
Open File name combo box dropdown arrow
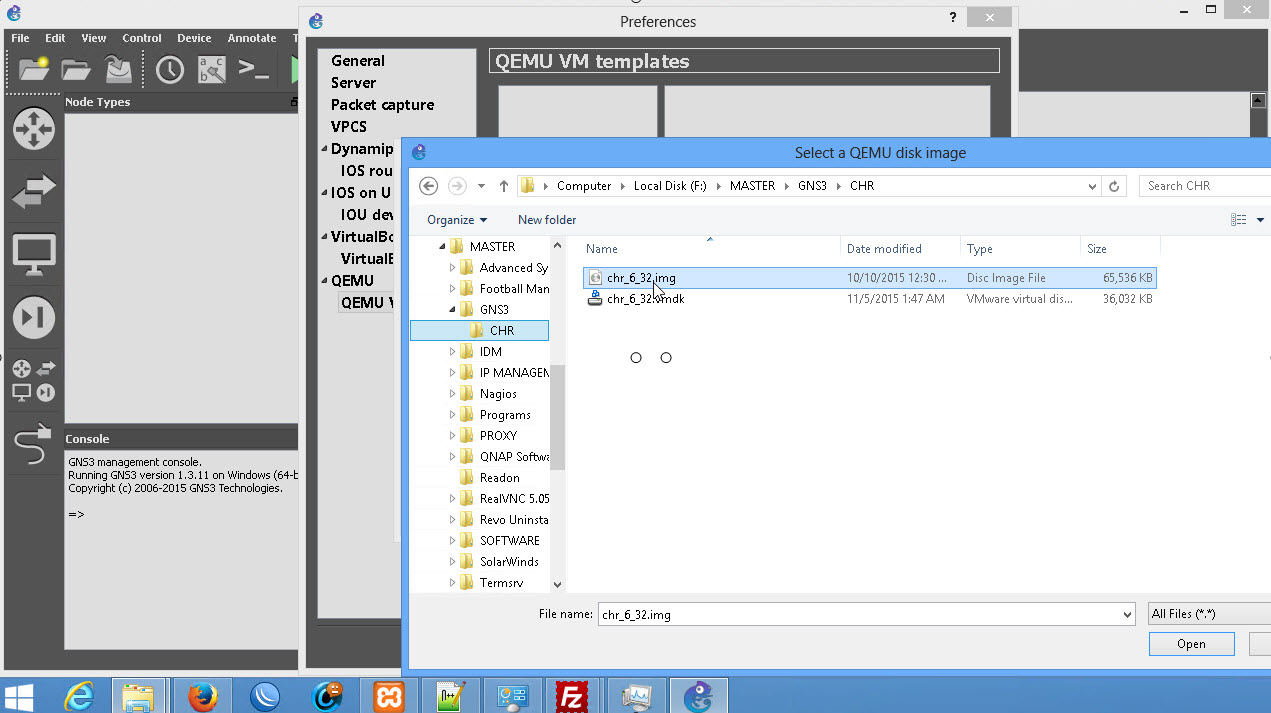[1127, 615]
